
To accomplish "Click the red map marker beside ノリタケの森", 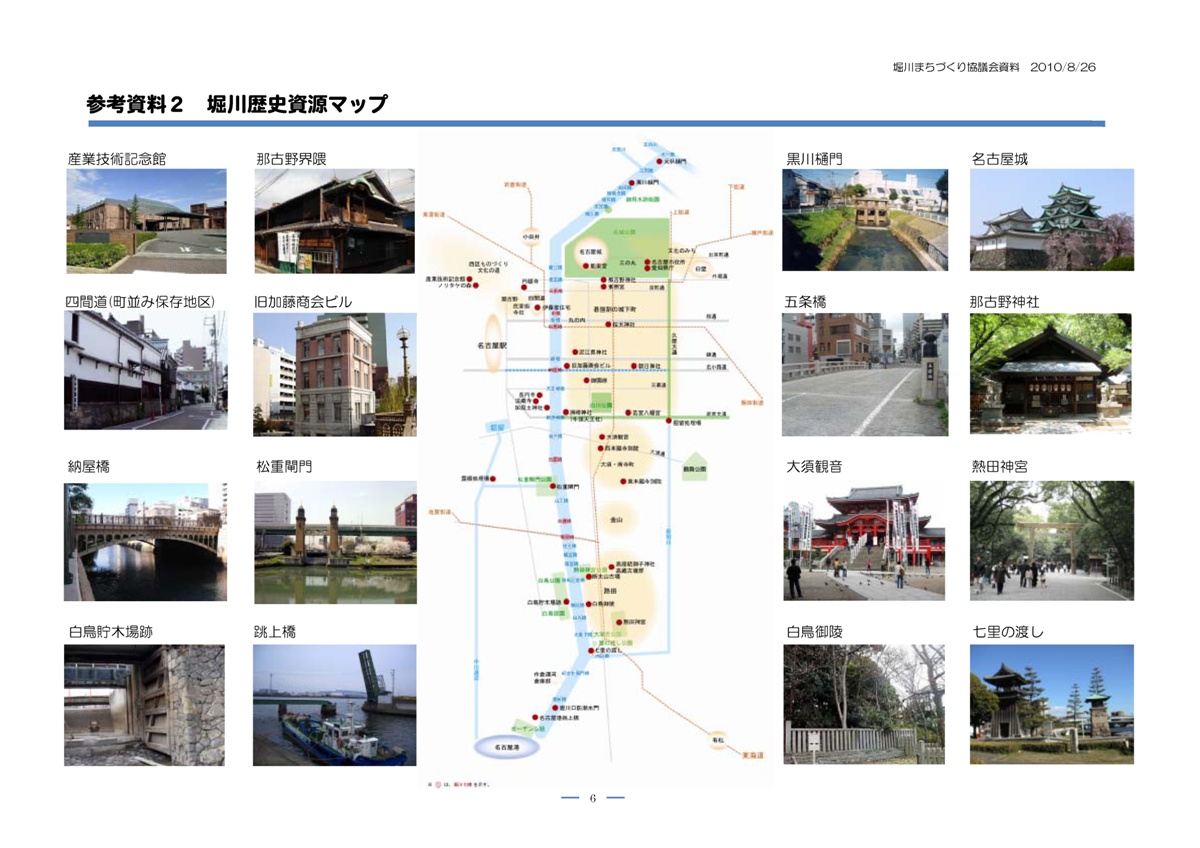I will pyautogui.click(x=476, y=285).
